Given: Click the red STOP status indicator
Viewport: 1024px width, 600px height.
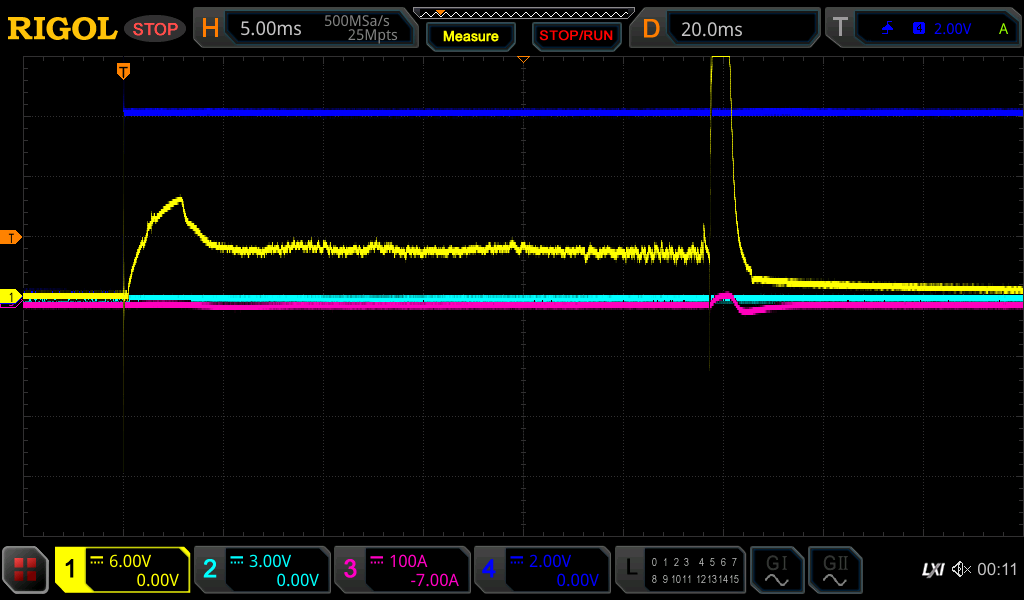Looking at the screenshot, I should 155,29.
